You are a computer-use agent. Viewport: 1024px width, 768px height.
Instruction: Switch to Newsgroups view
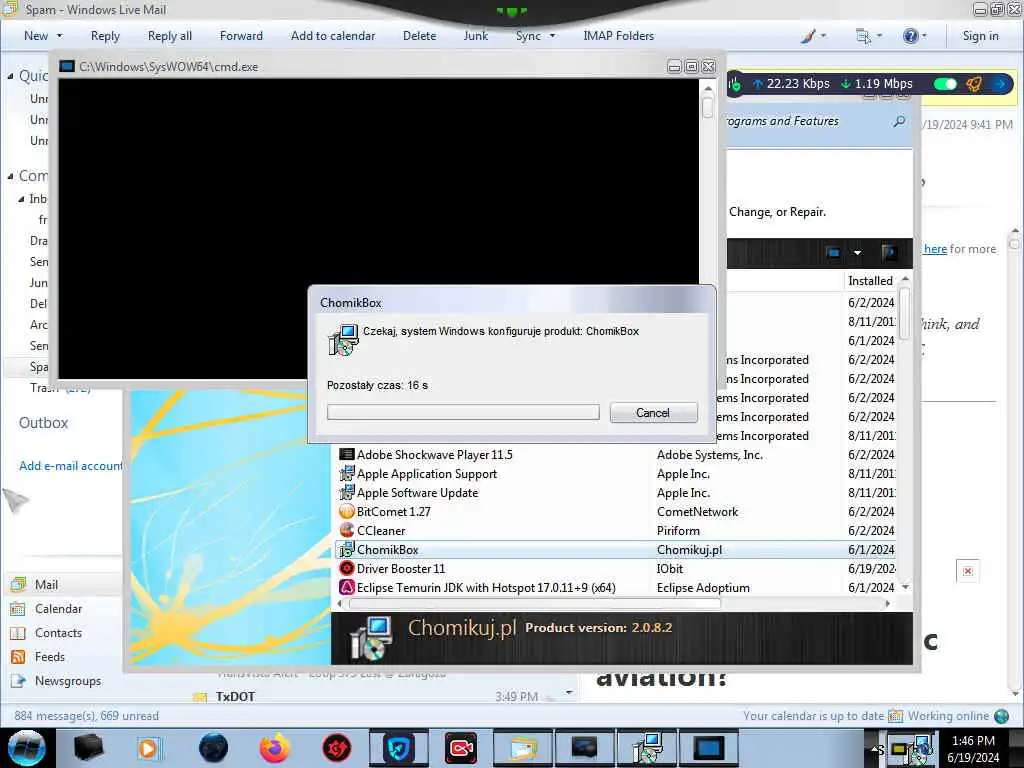pyautogui.click(x=68, y=681)
